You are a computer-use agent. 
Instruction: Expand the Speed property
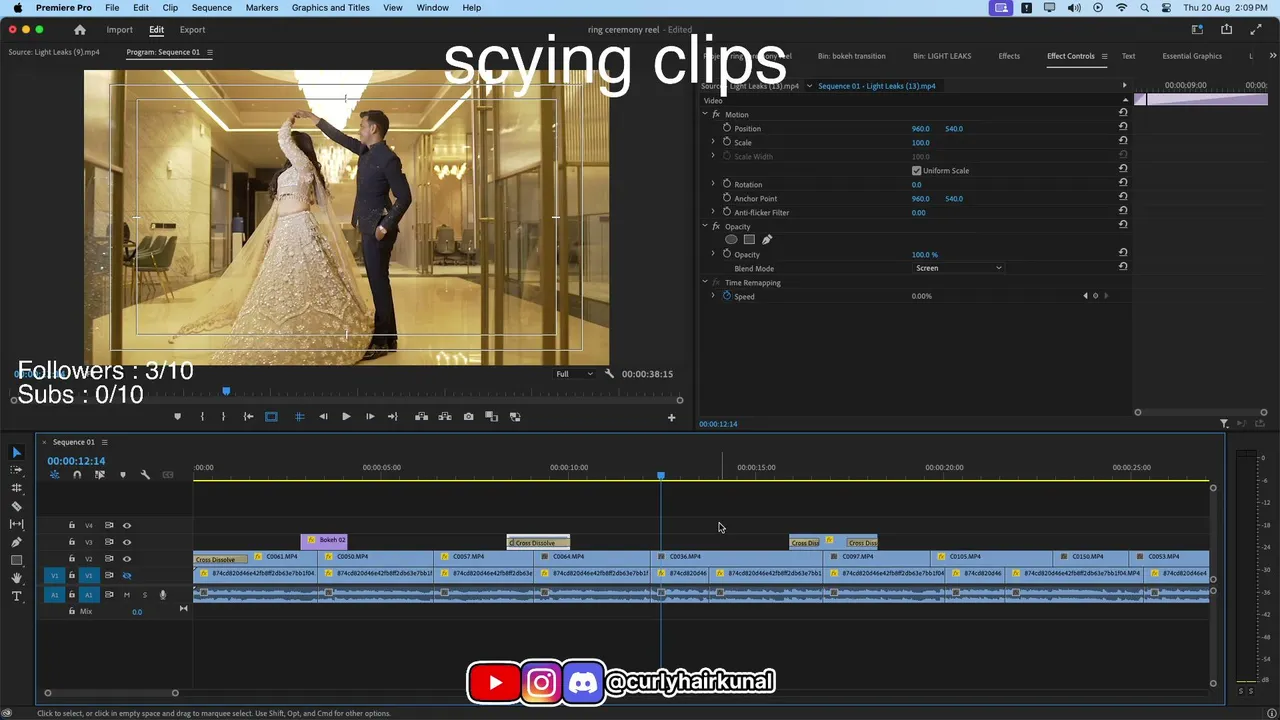click(713, 296)
